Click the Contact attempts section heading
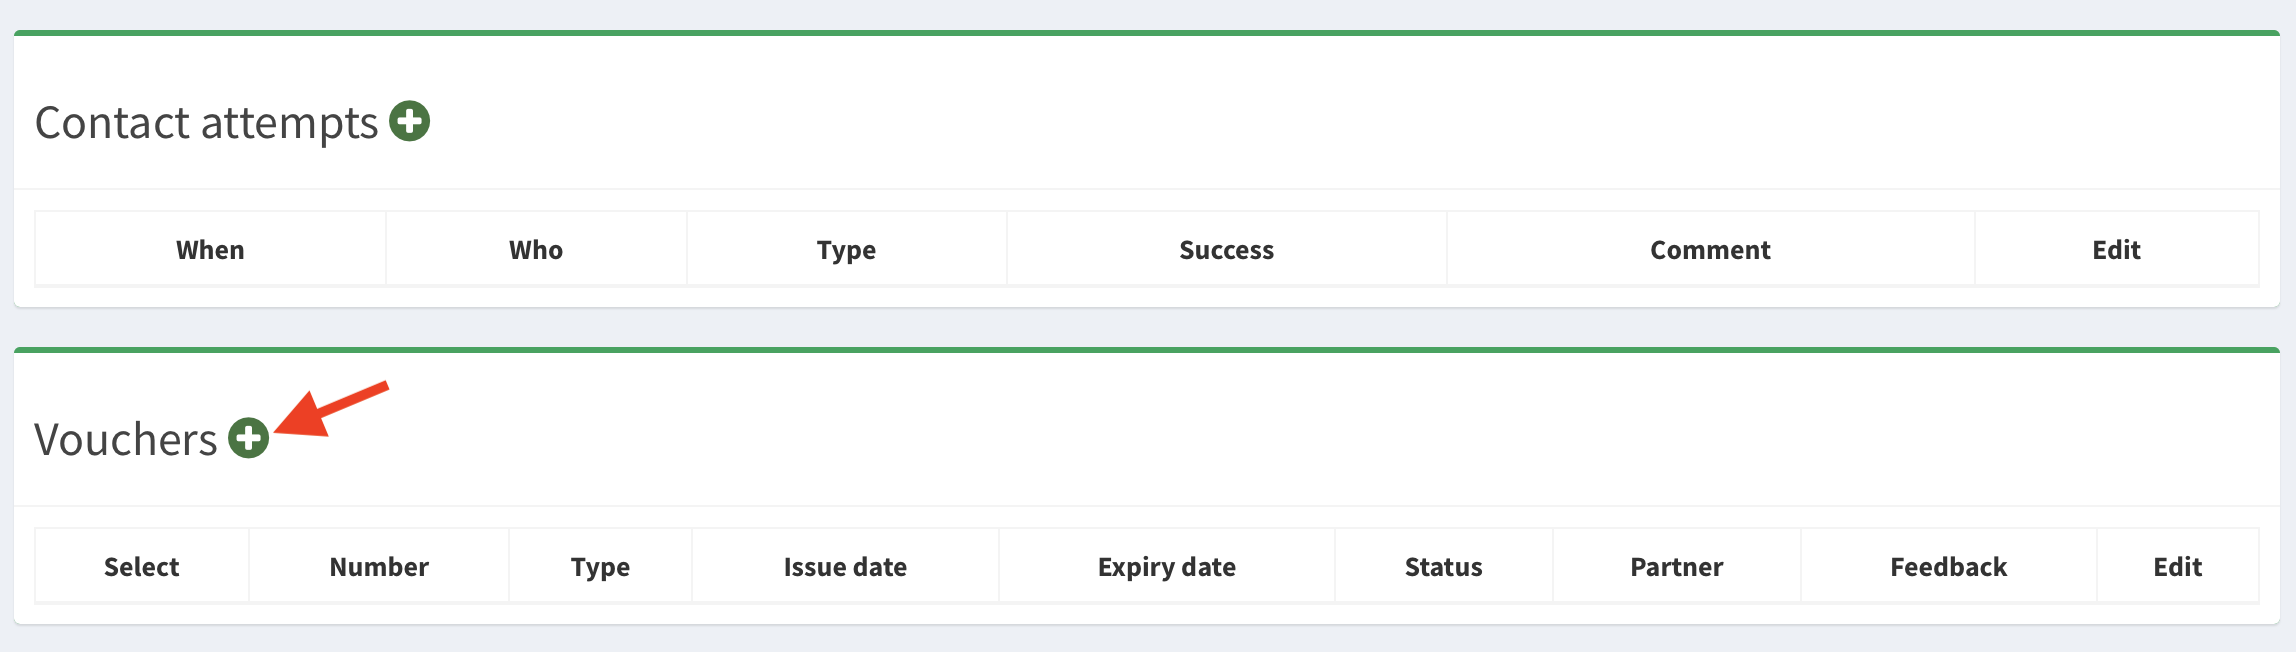This screenshot has width=2296, height=652. click(206, 123)
